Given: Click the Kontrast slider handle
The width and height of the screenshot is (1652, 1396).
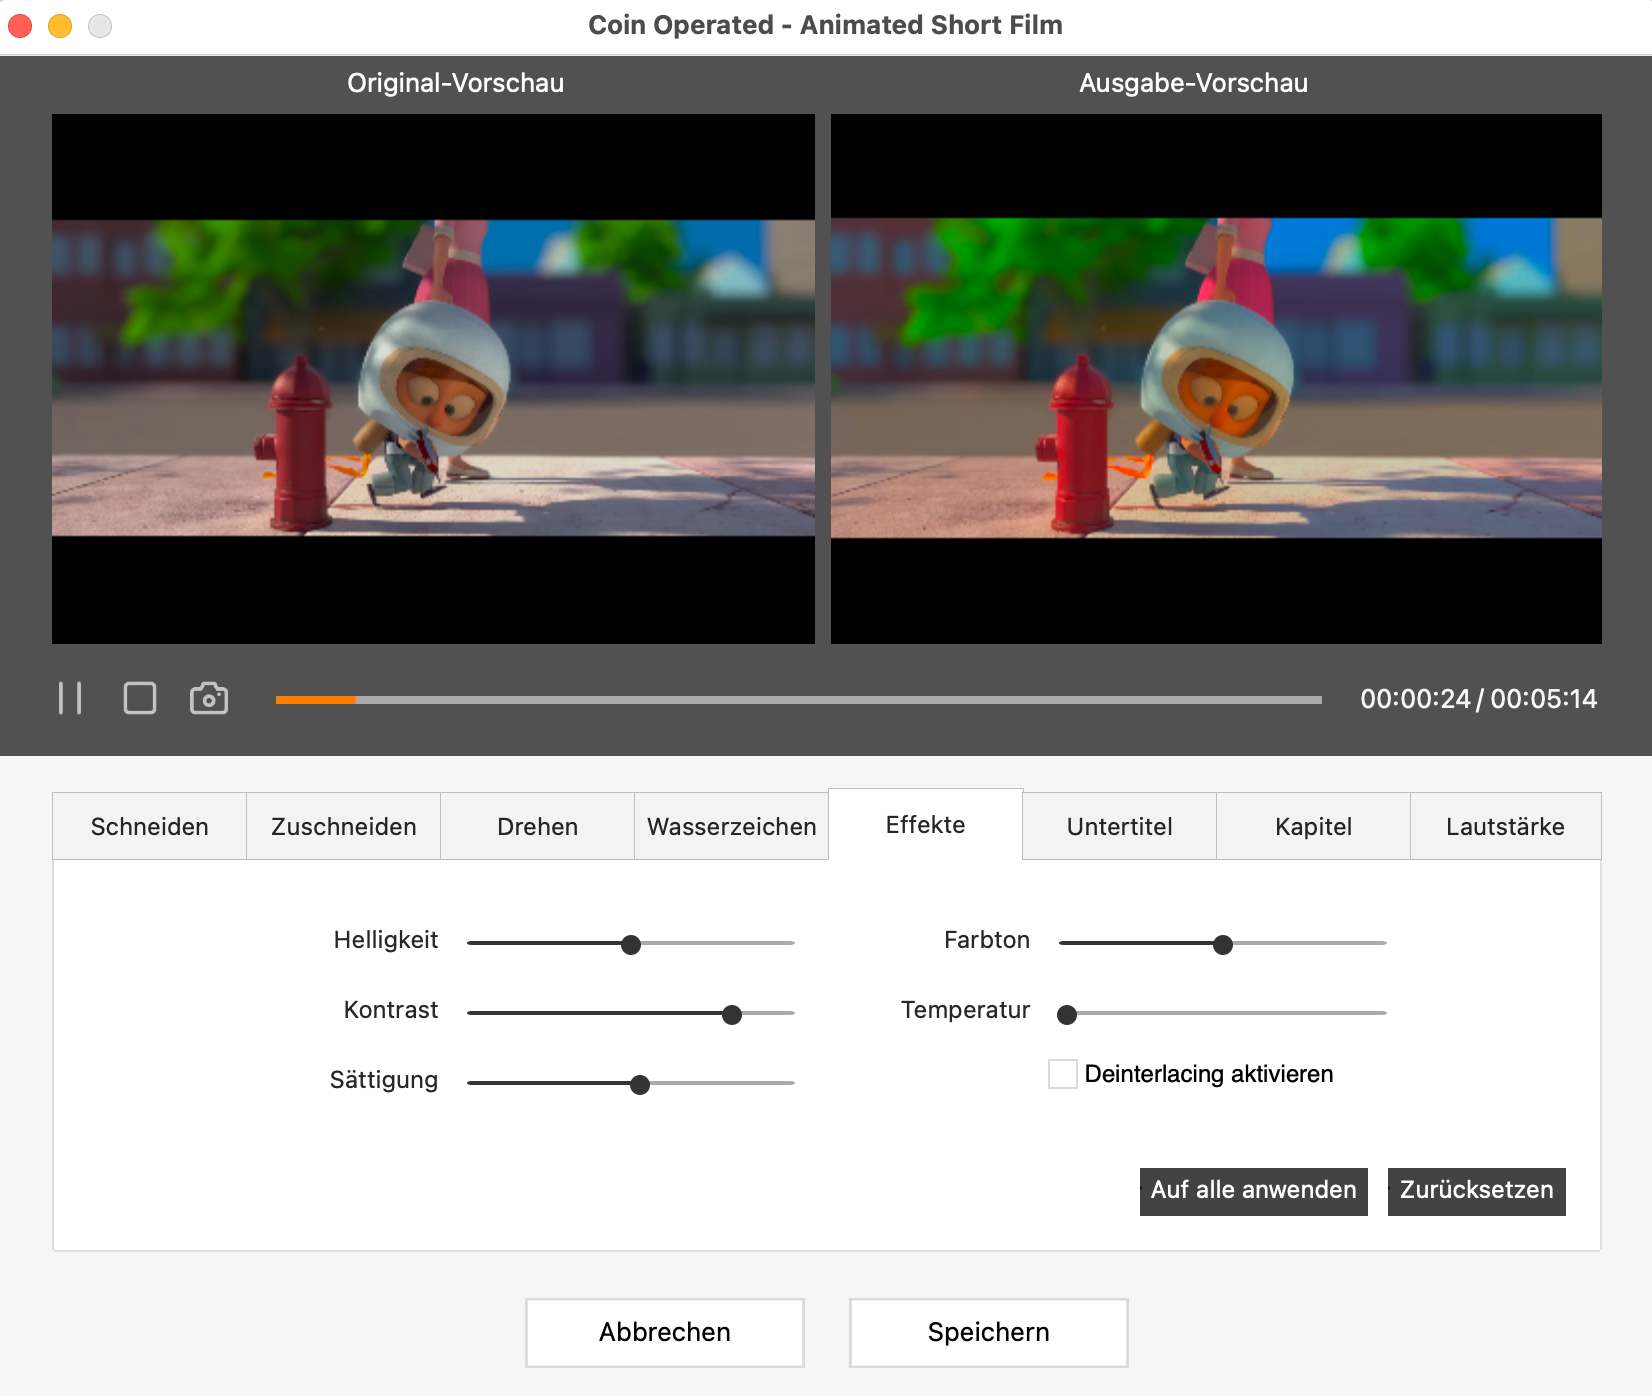Looking at the screenshot, I should (x=733, y=1014).
